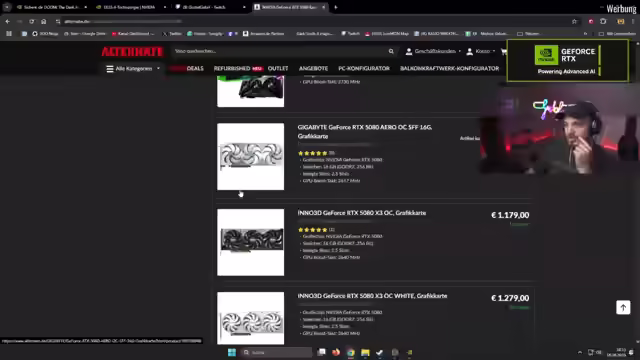
Task: Show hidden tray icons chevron
Action: [580, 352]
